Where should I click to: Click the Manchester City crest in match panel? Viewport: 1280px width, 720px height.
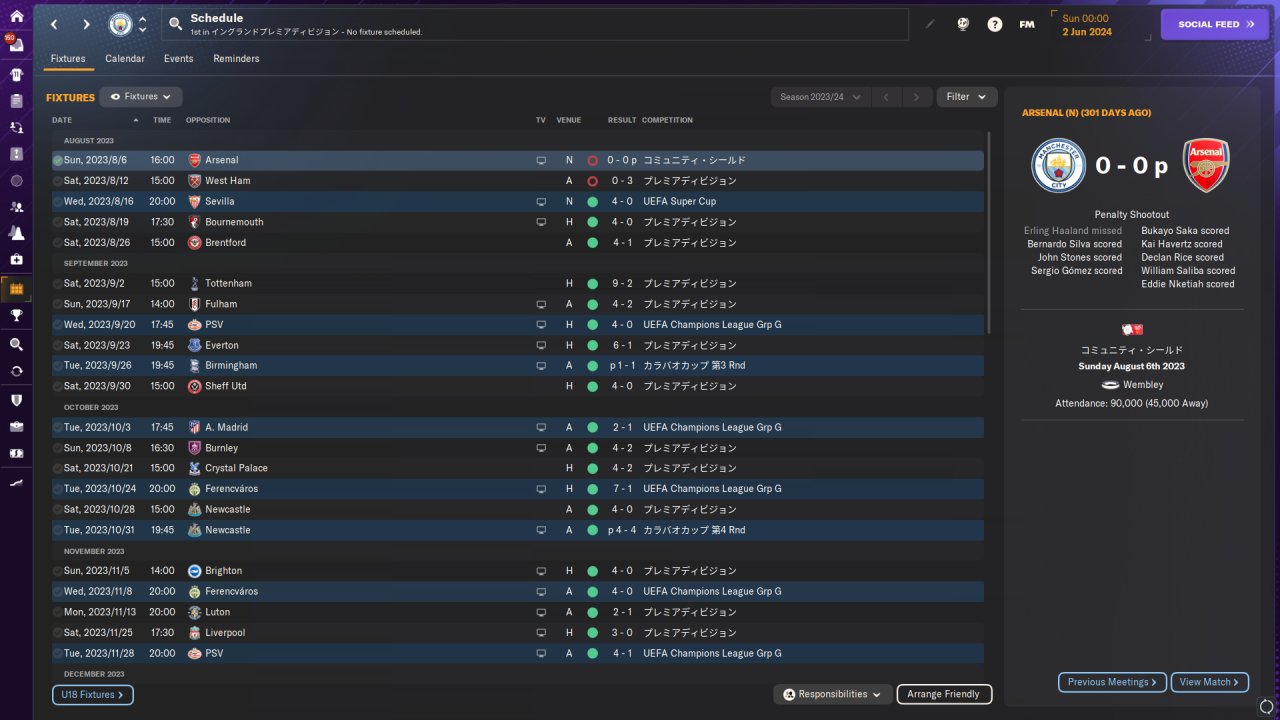[x=1058, y=165]
